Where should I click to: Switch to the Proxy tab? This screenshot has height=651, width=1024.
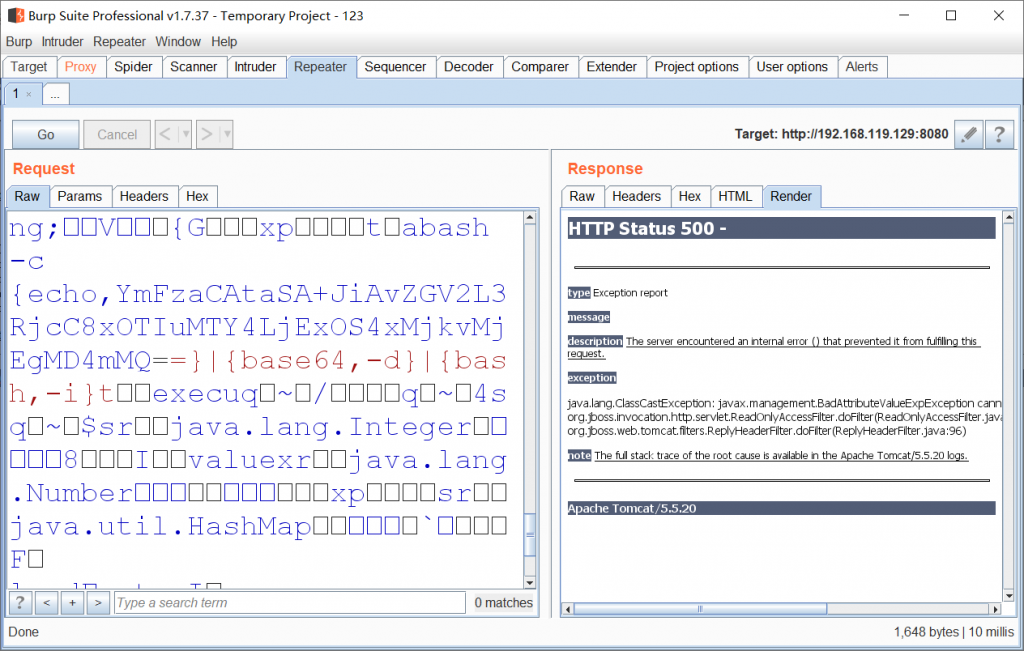pyautogui.click(x=80, y=67)
